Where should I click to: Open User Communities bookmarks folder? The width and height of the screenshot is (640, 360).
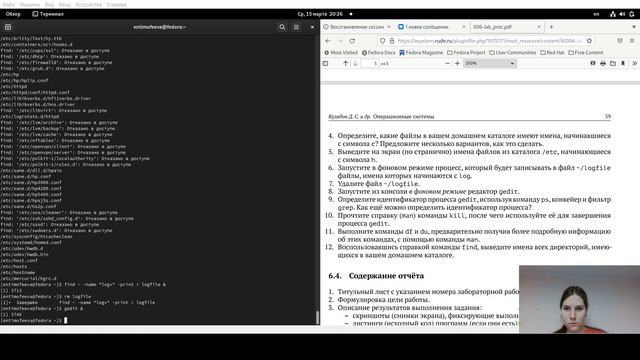(x=513, y=53)
